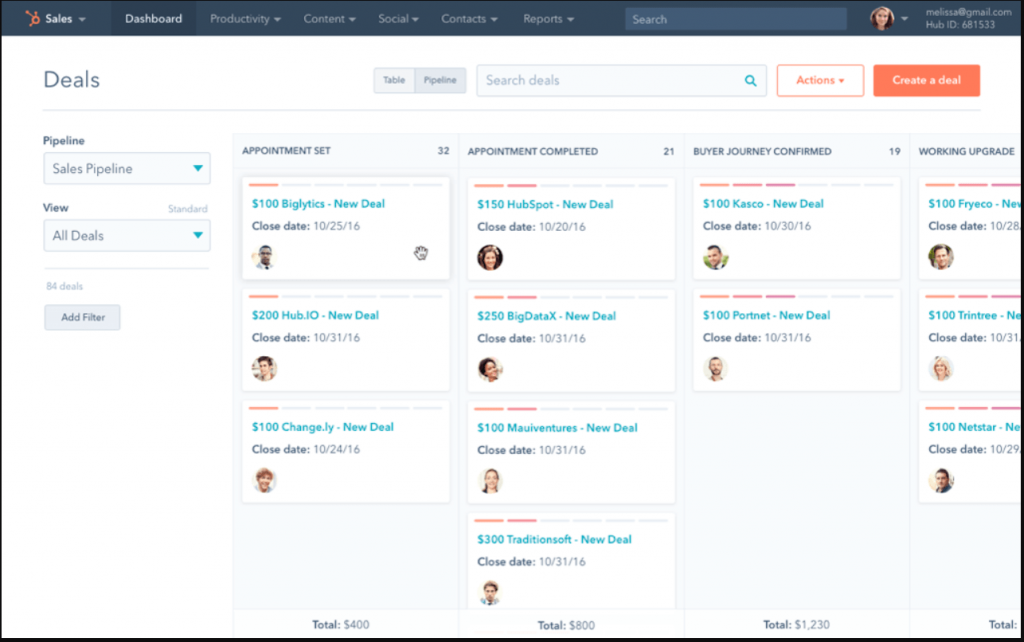Open $100 Trintree deal link
This screenshot has width=1024, height=642.
(x=974, y=315)
